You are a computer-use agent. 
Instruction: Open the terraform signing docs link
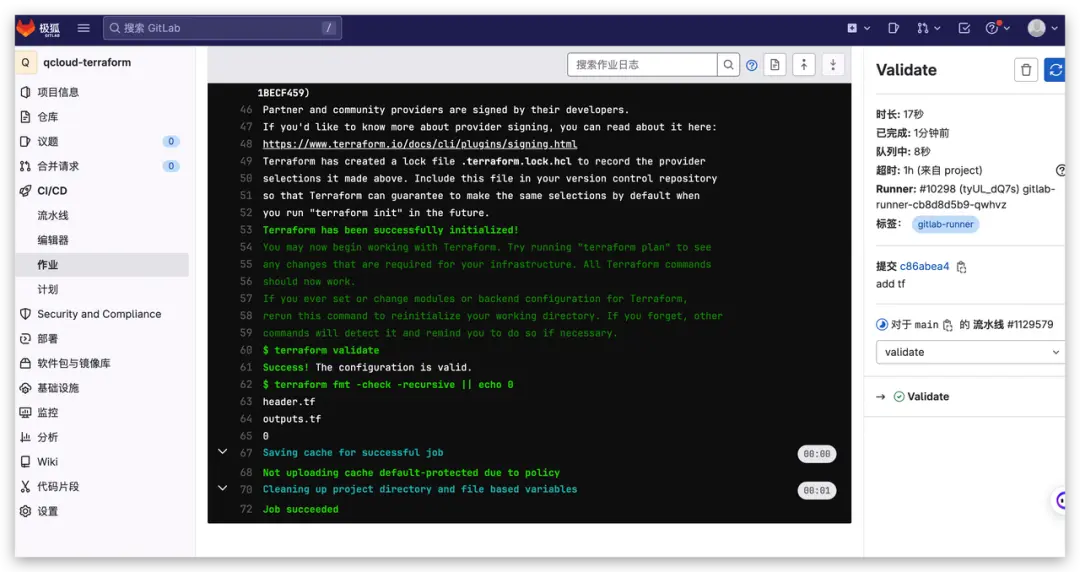pyautogui.click(x=419, y=144)
